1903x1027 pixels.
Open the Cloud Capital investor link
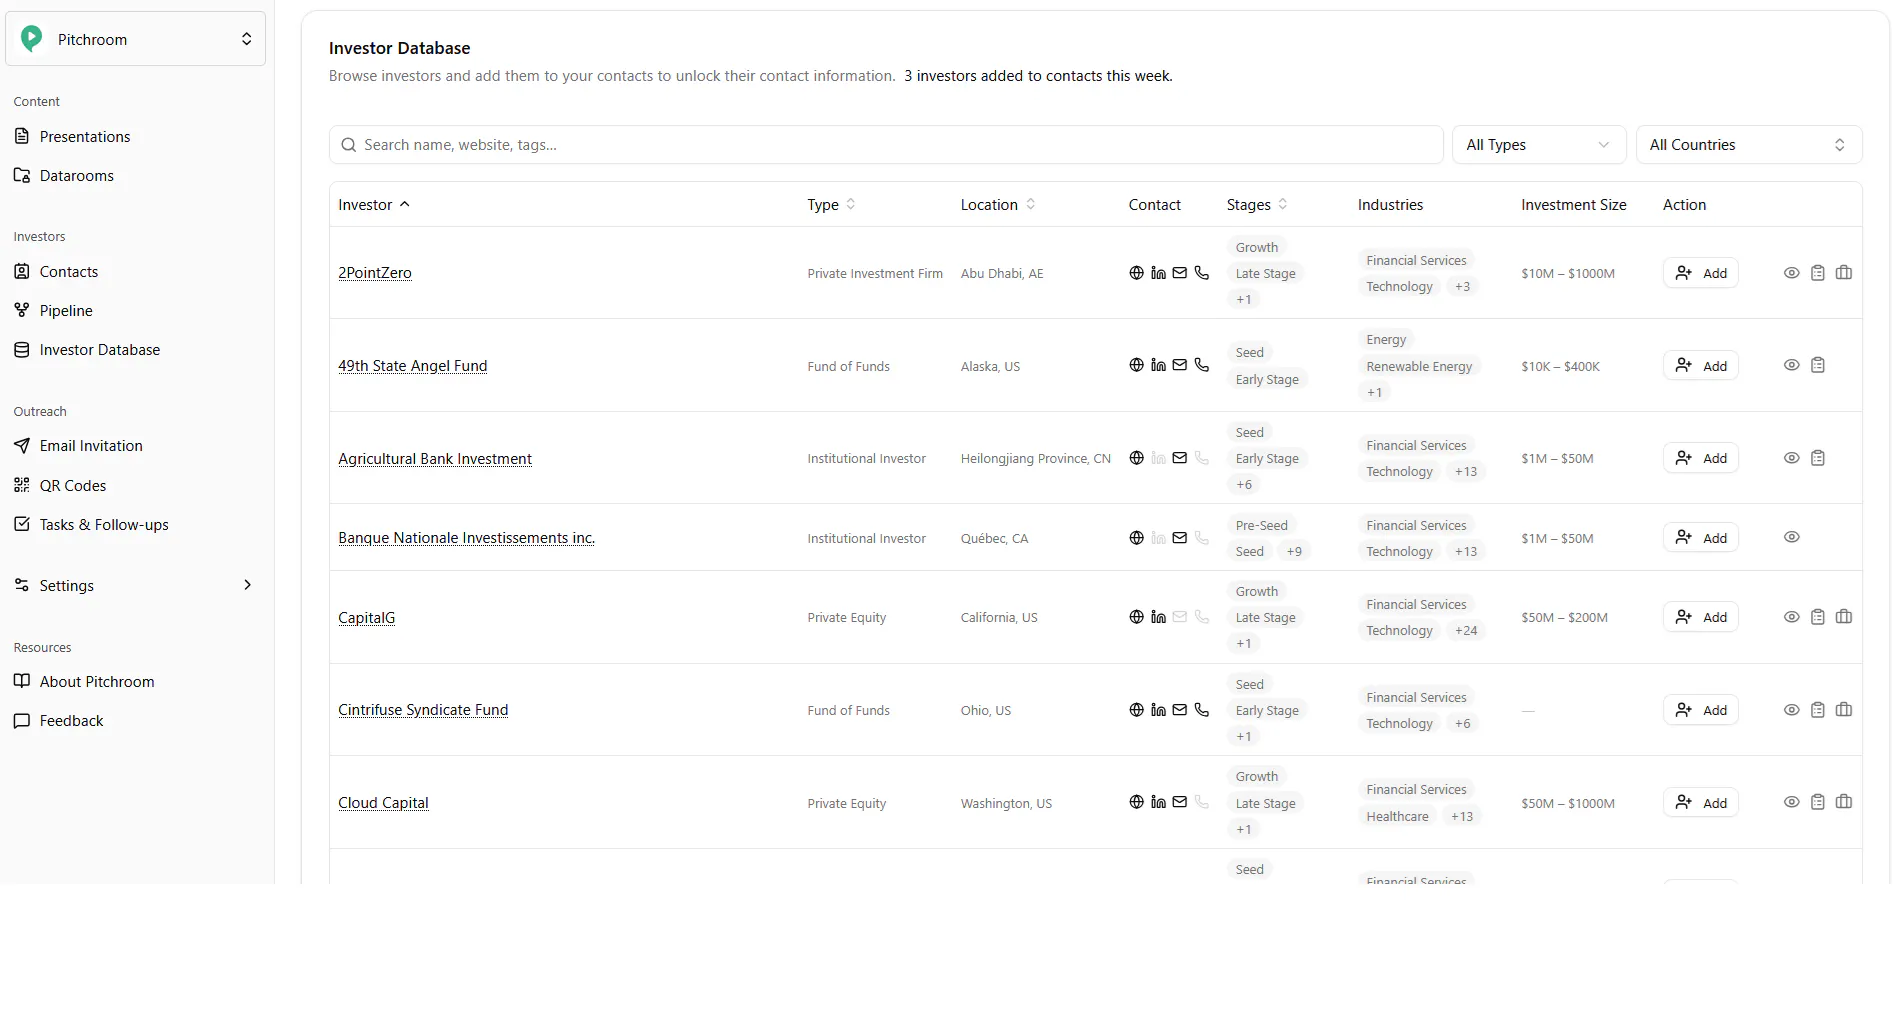pos(383,803)
